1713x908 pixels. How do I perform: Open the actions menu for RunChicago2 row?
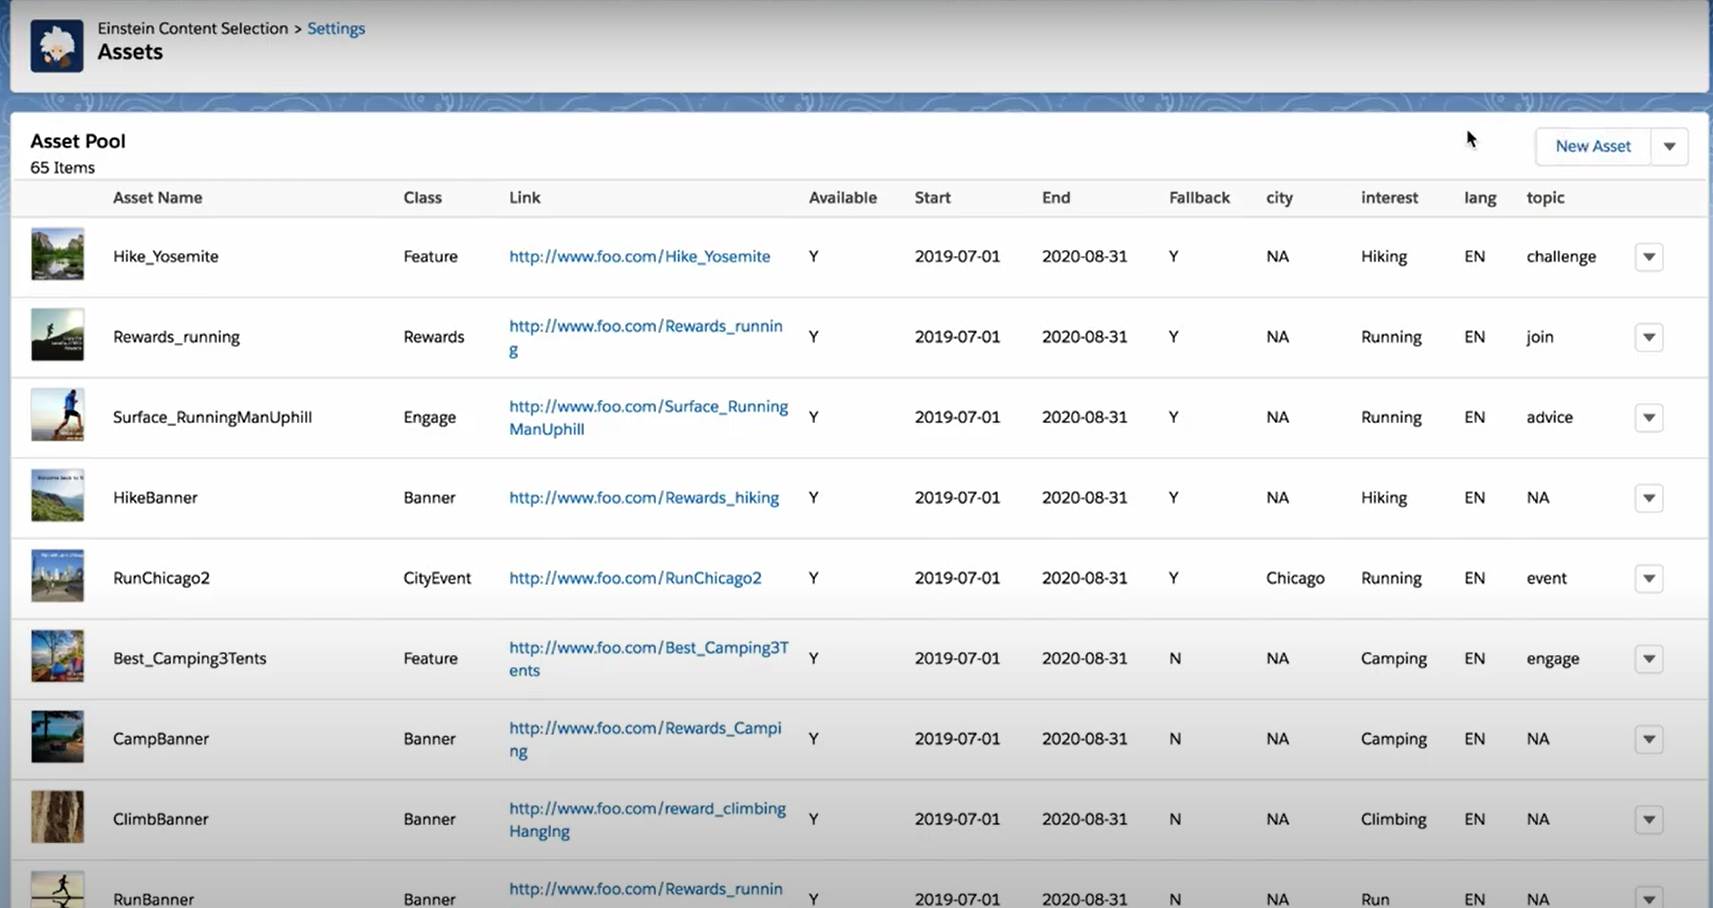(1648, 578)
